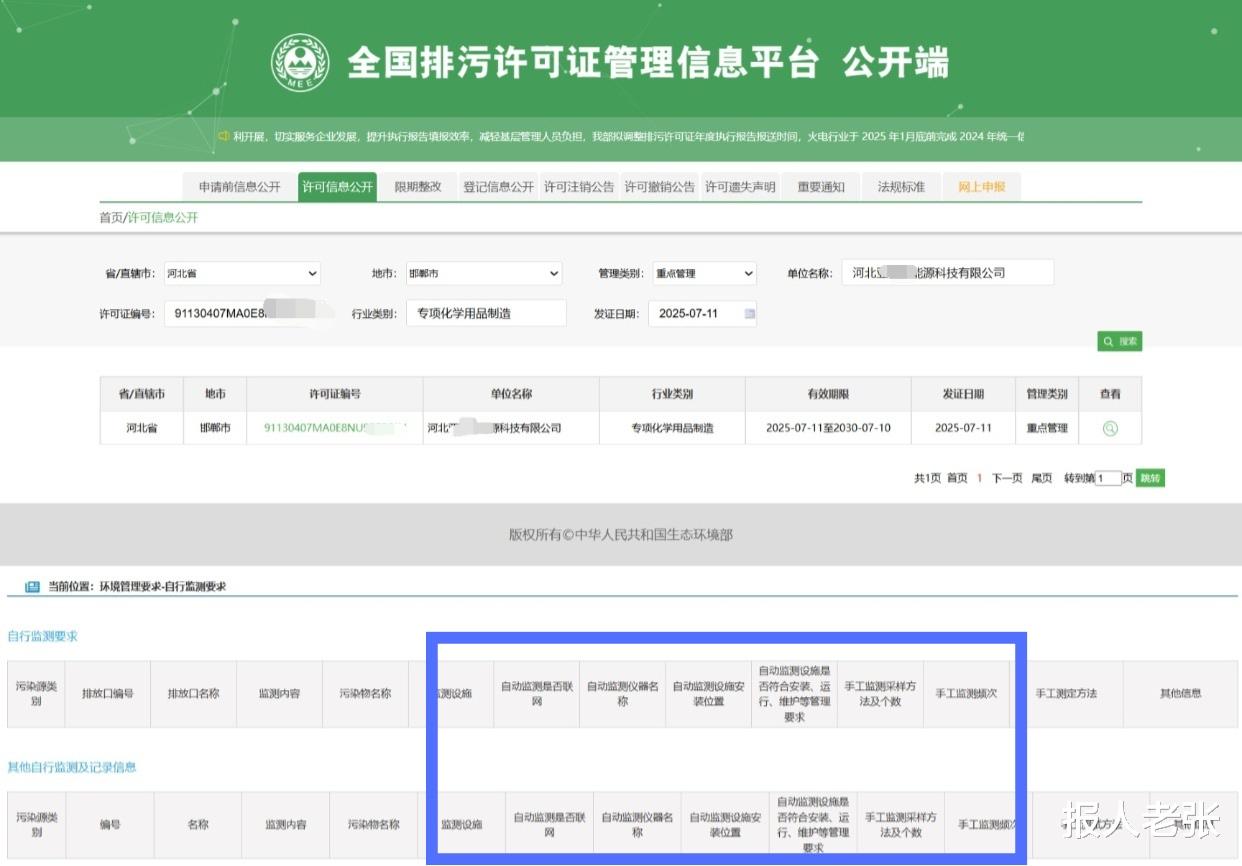Click the 名称 column header in lower table
Viewport: 1242px width, 866px height.
[x=198, y=825]
